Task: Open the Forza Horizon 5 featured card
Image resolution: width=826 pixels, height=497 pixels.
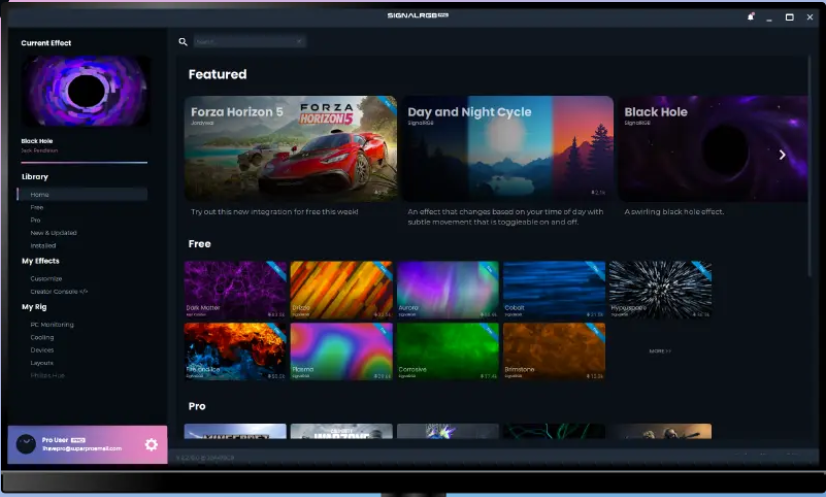Action: click(x=291, y=149)
